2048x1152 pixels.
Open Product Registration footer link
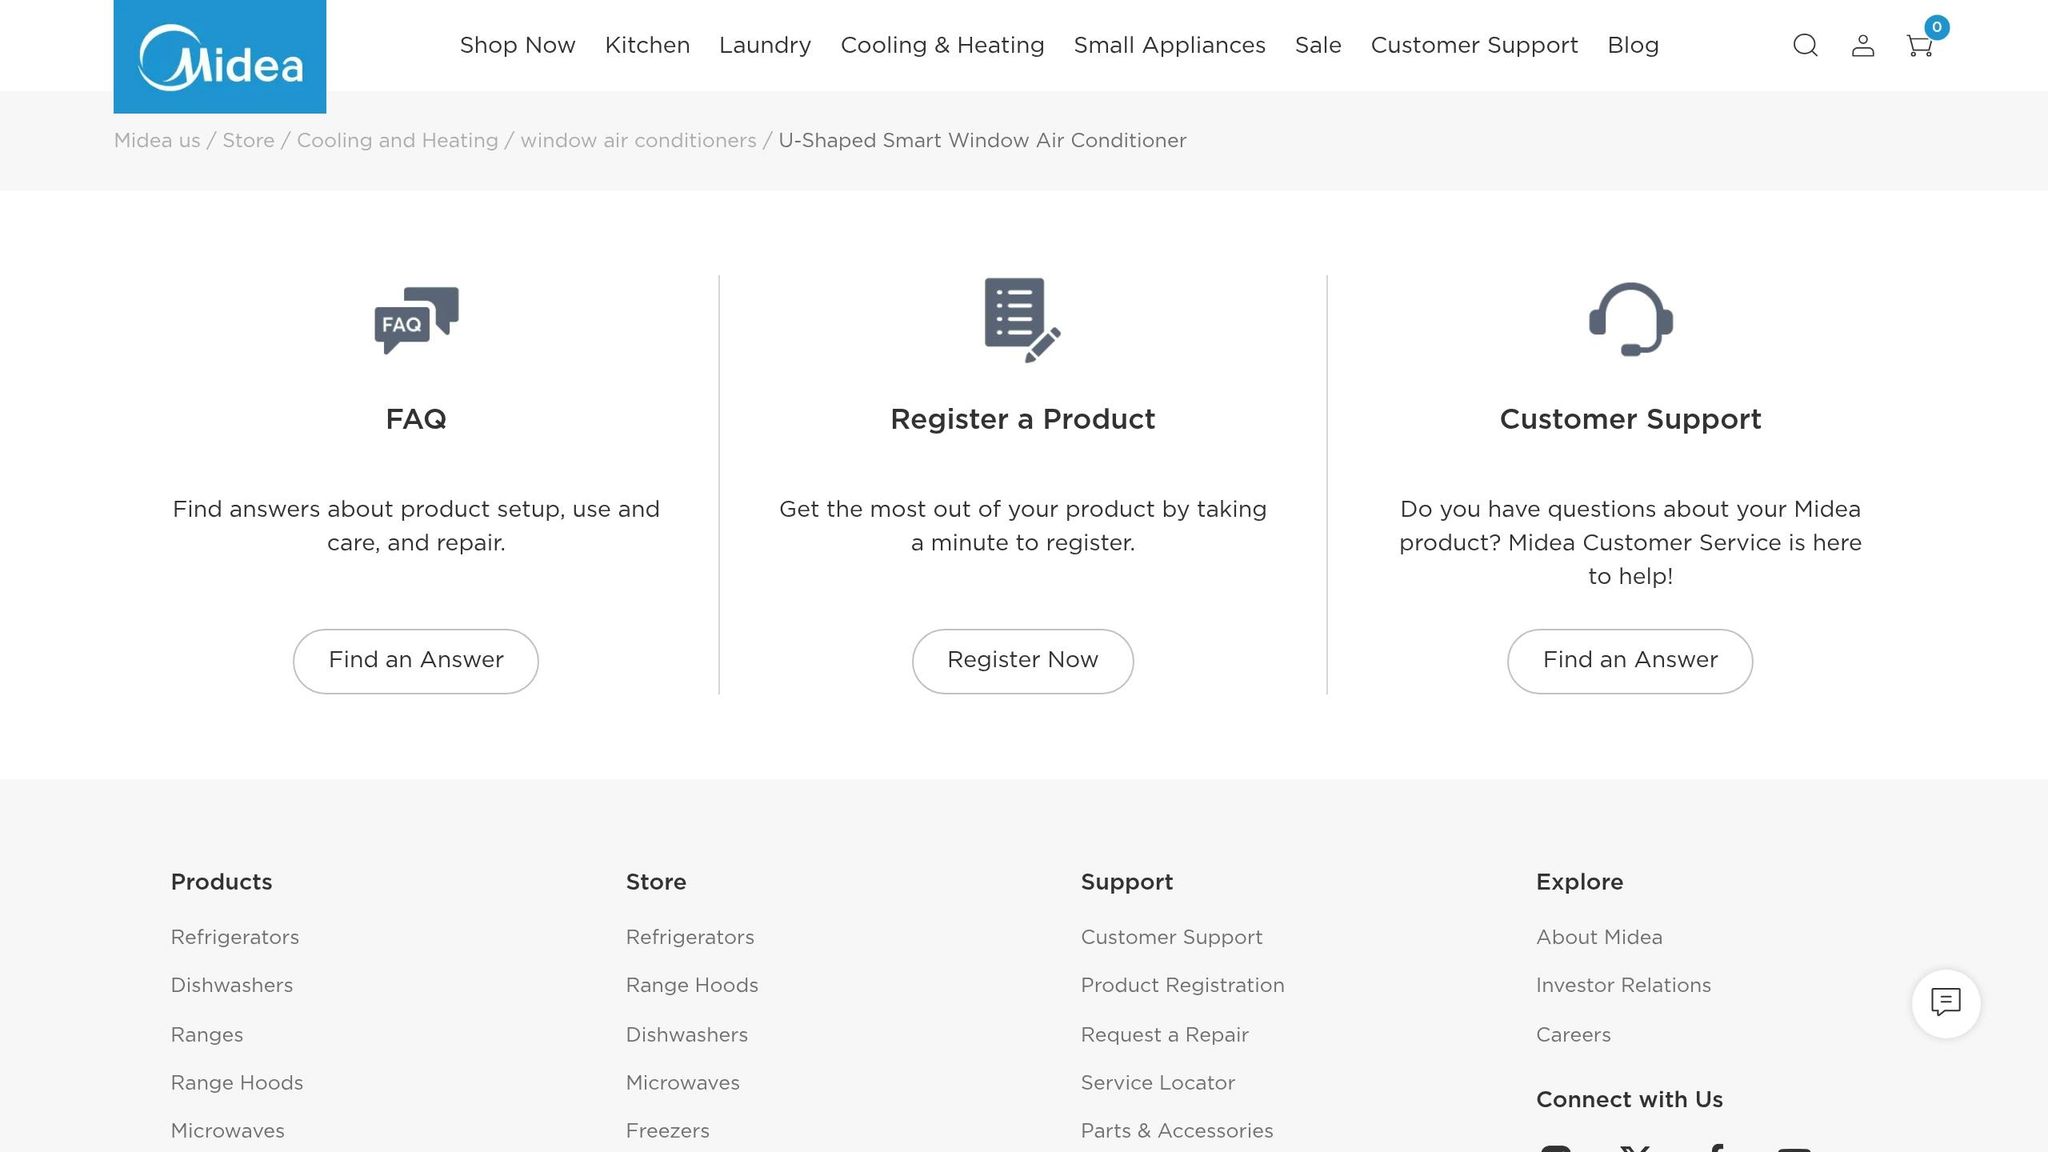pos(1183,986)
